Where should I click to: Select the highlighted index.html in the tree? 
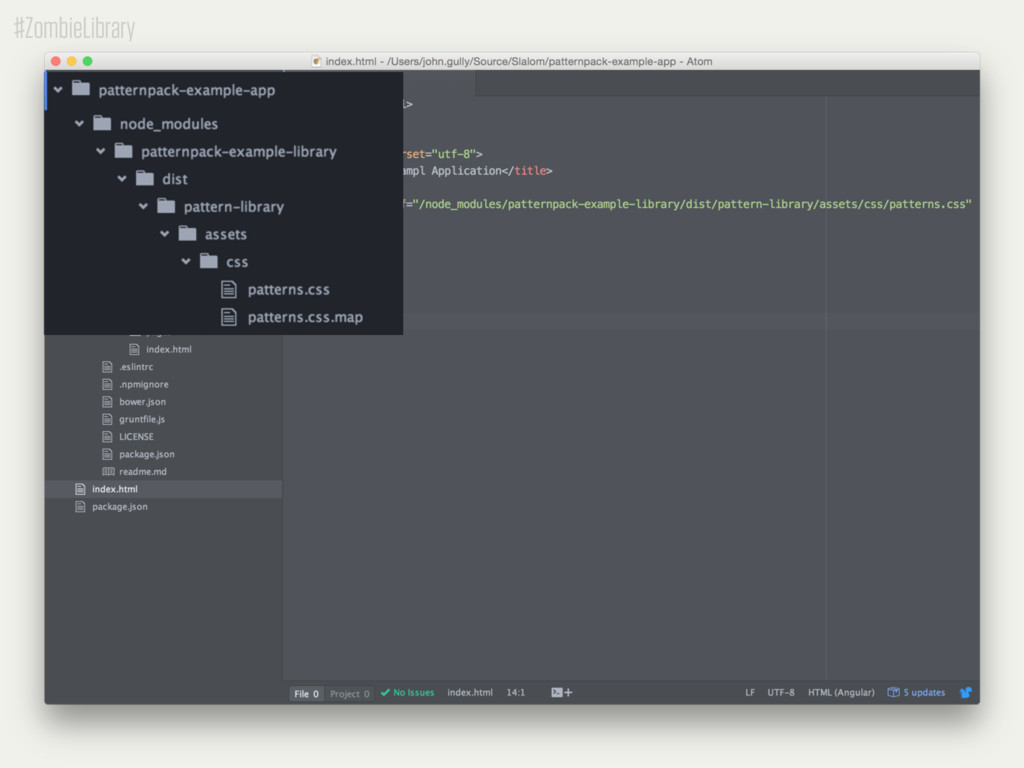coord(163,489)
